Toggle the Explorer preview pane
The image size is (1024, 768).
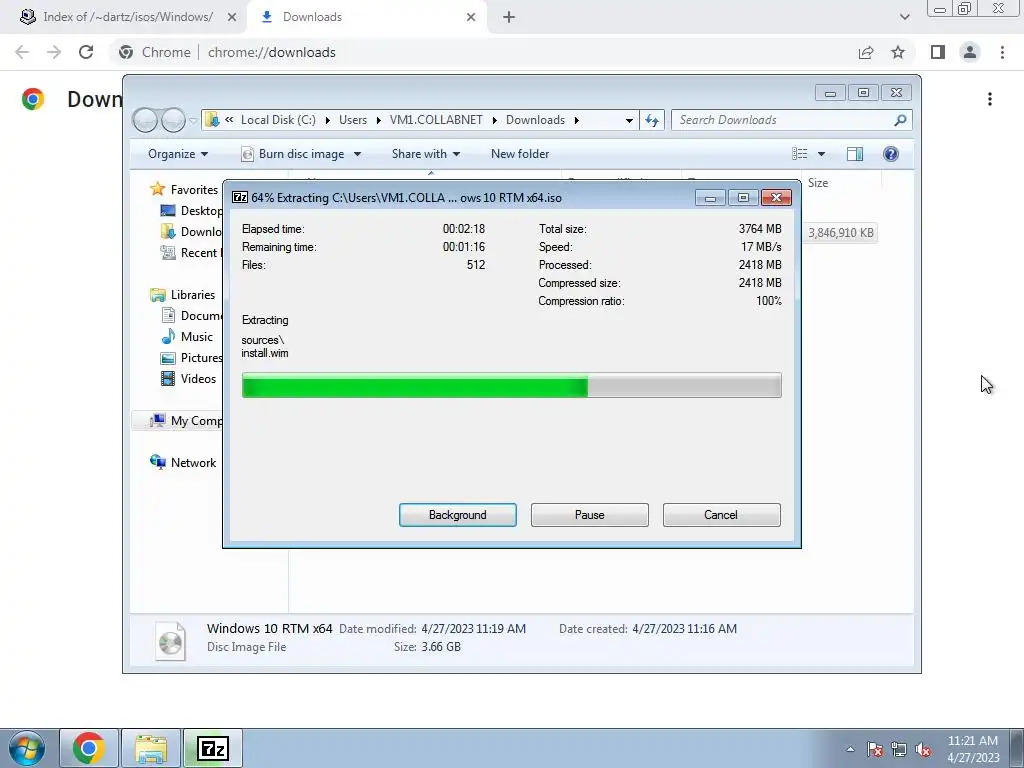[x=855, y=153]
